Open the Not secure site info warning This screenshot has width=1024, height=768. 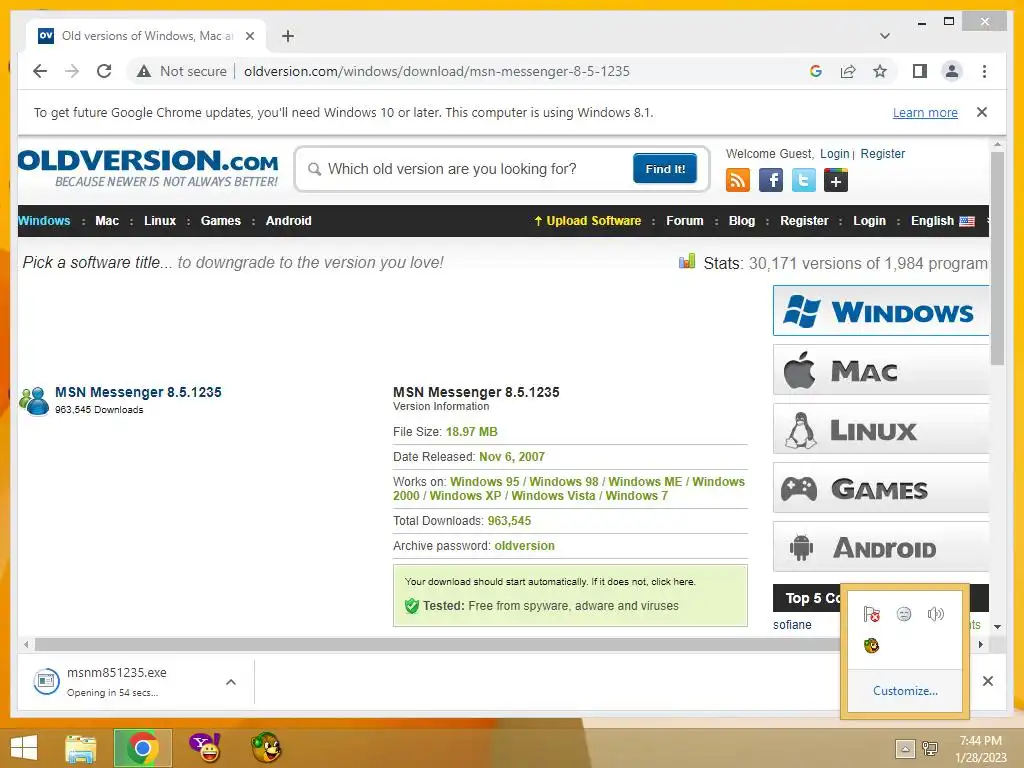click(182, 71)
